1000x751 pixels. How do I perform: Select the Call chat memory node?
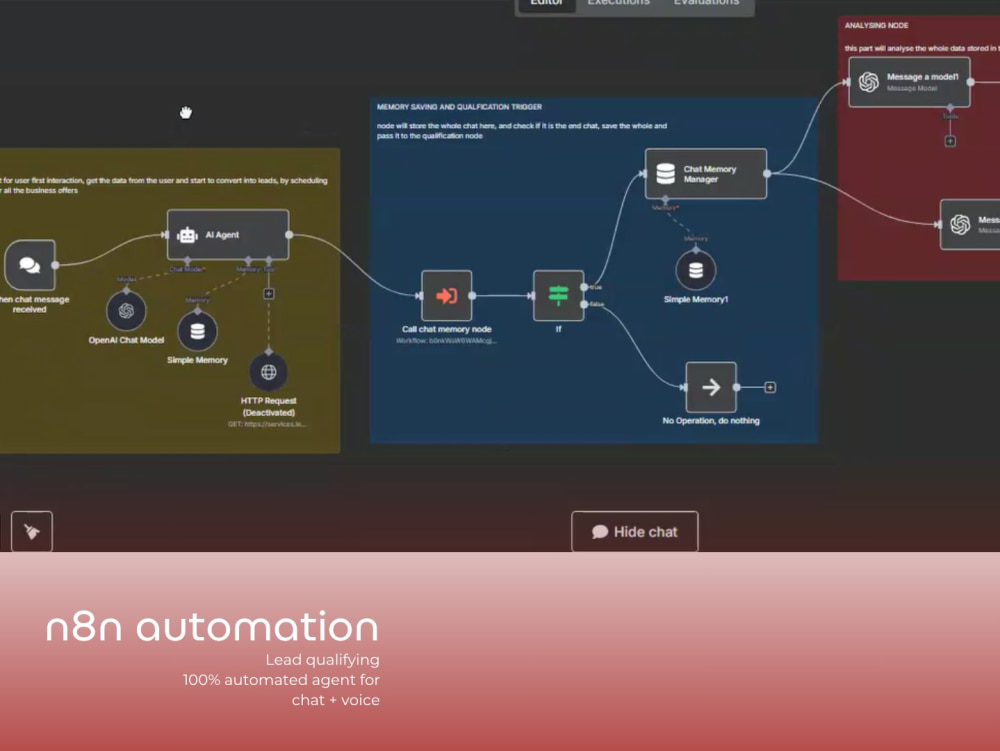click(x=446, y=296)
